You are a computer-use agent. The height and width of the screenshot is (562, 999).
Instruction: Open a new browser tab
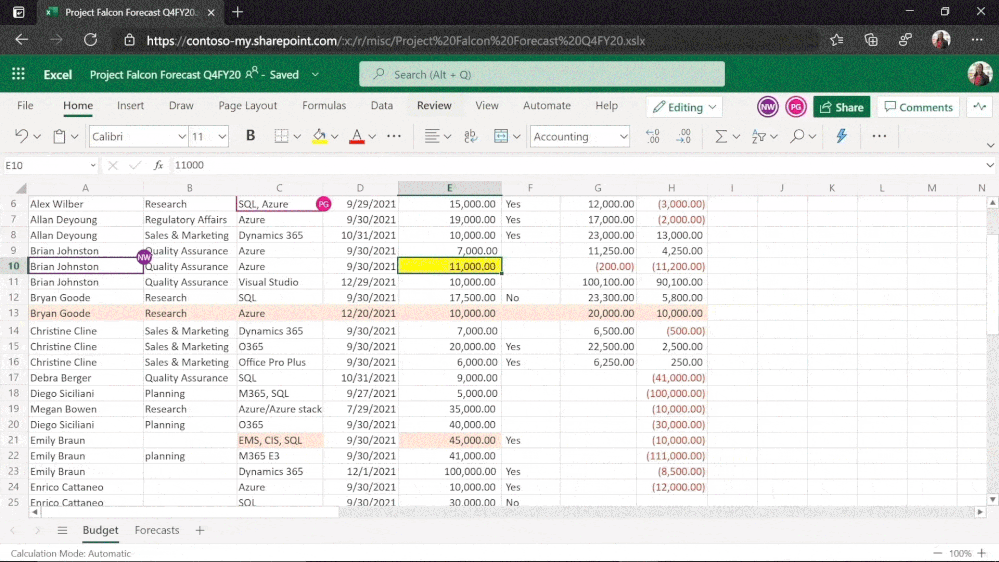[238, 12]
